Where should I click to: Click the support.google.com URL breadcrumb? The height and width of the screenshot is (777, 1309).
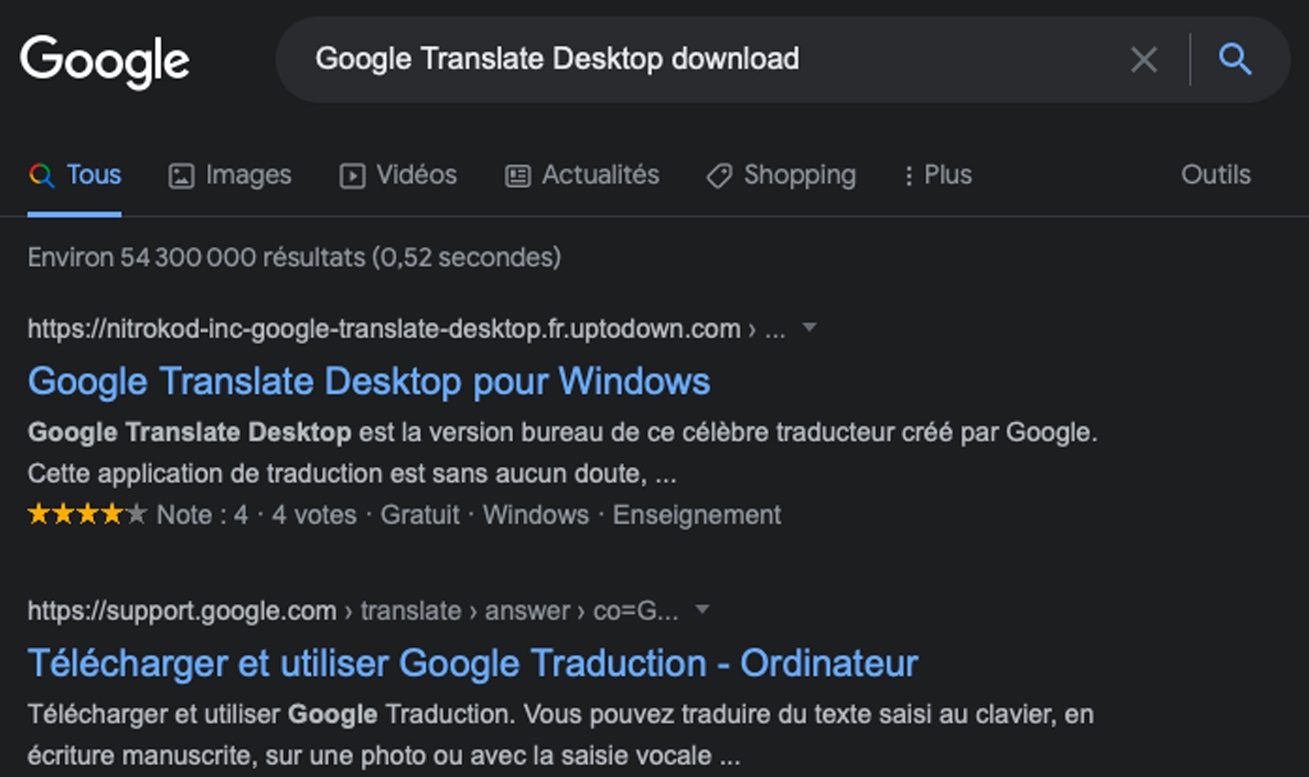click(353, 611)
